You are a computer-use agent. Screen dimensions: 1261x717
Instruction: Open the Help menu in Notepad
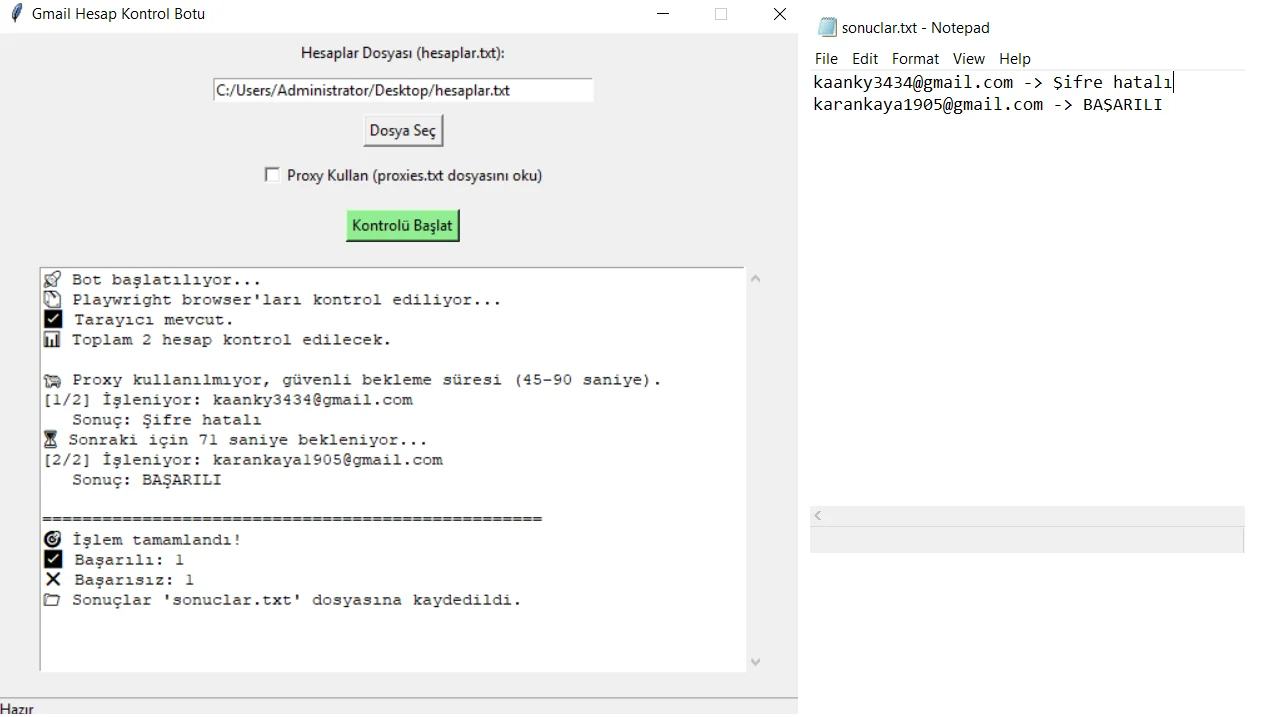point(1015,59)
